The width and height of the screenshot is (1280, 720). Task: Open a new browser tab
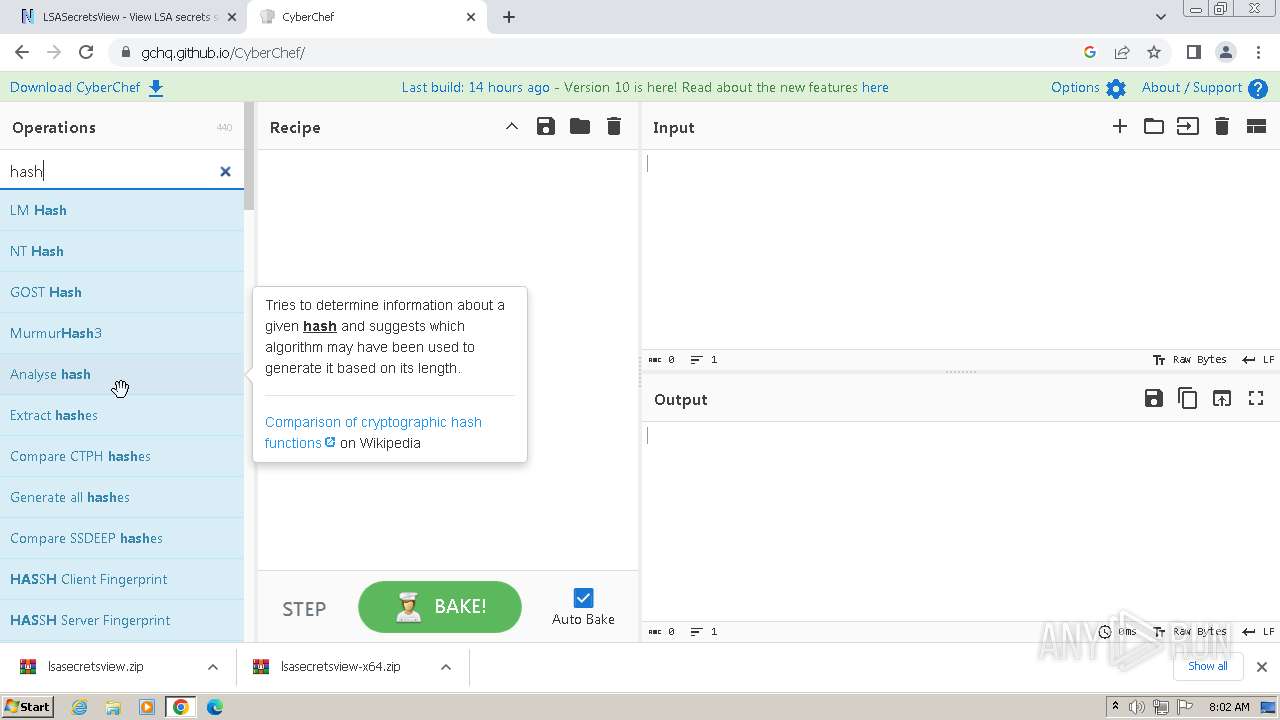tap(509, 17)
